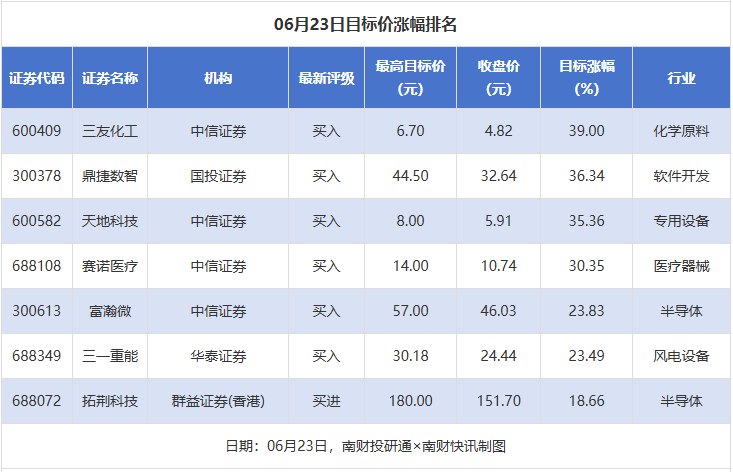Image resolution: width=733 pixels, height=472 pixels.
Task: Select stock name 三友化工
Action: tap(110, 131)
